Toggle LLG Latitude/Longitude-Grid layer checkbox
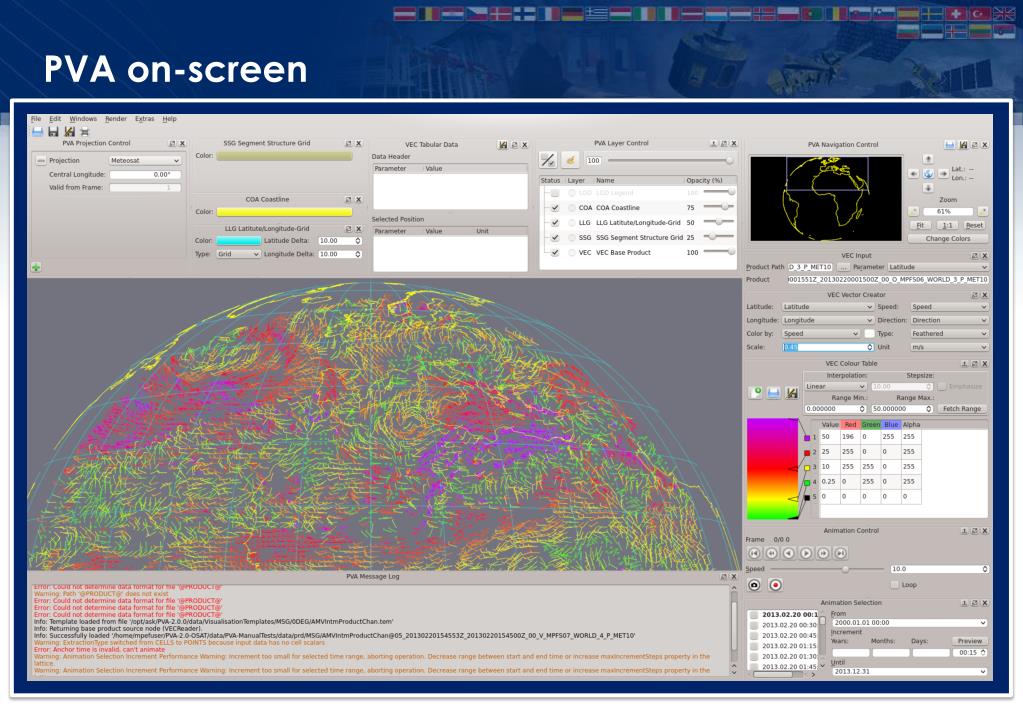Image resolution: width=1023 pixels, height=708 pixels. [555, 223]
